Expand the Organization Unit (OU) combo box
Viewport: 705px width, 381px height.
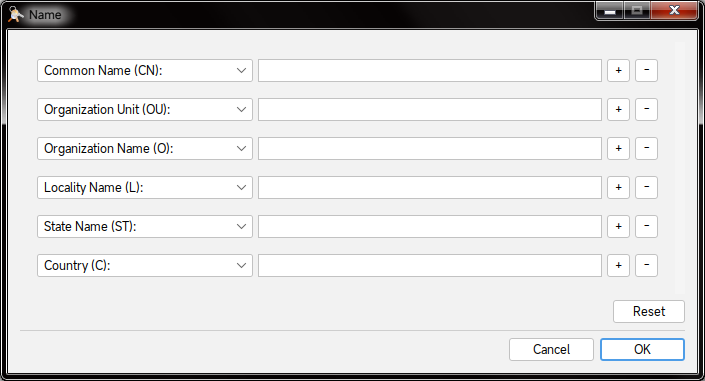[145, 109]
